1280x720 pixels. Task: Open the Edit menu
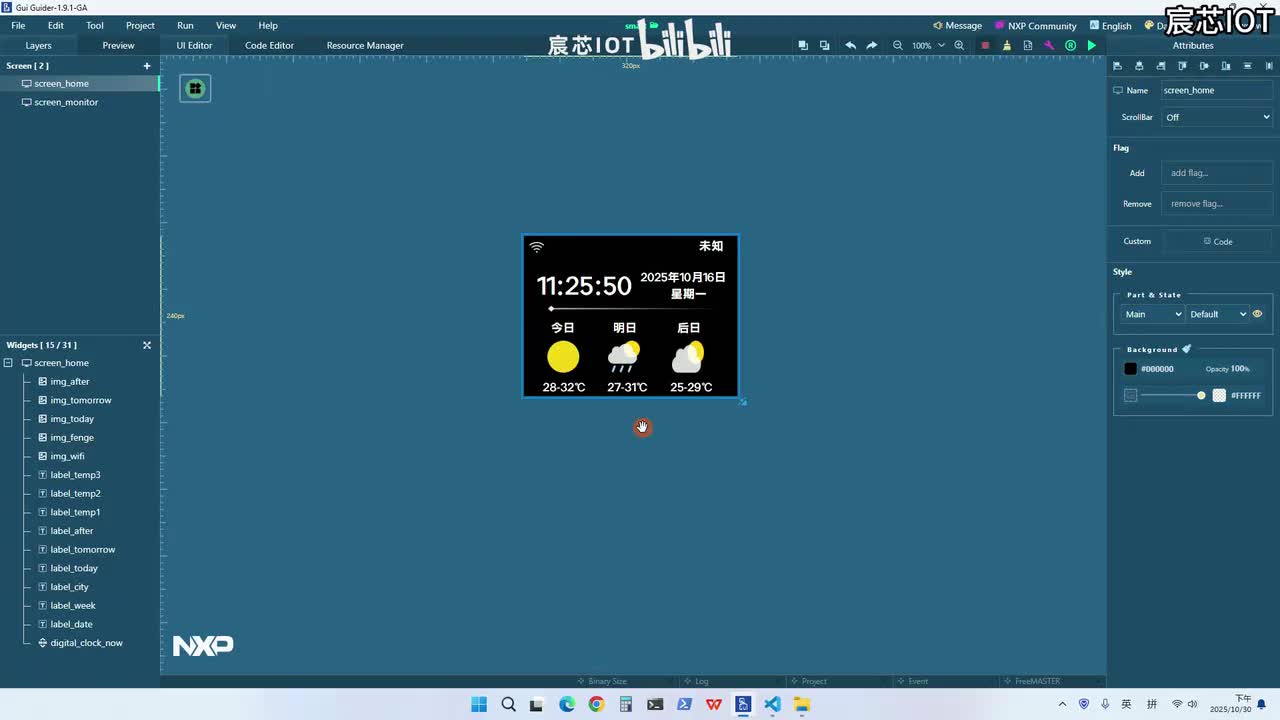[x=56, y=25]
